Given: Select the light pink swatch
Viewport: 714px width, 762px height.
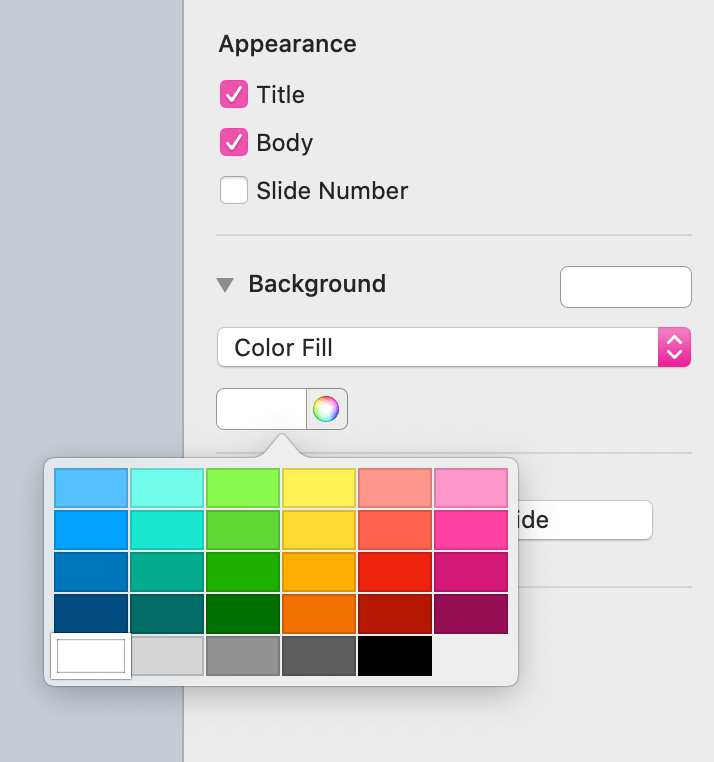Looking at the screenshot, I should (471, 488).
